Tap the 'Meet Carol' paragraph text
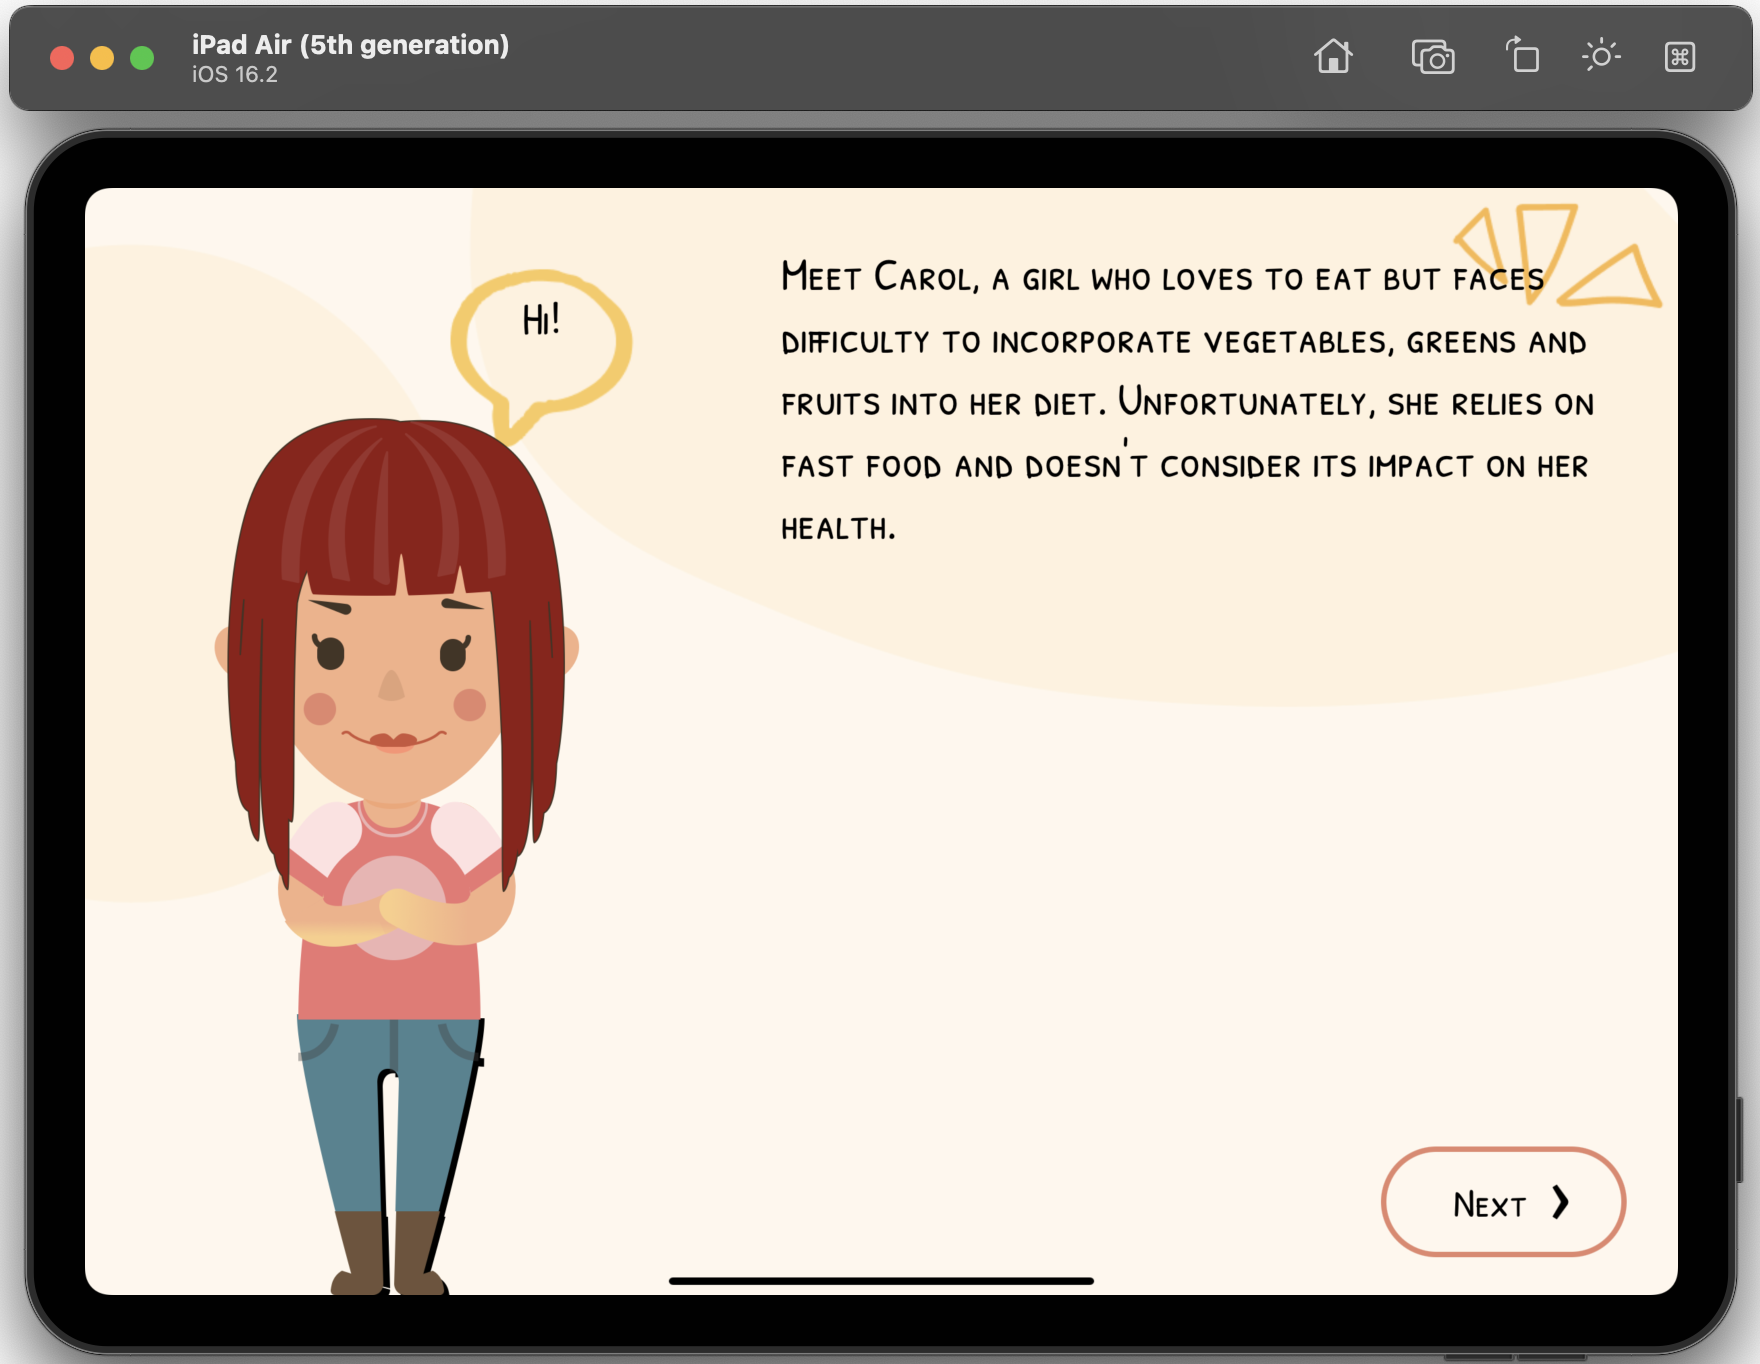Image resolution: width=1760 pixels, height=1364 pixels. 1187,400
